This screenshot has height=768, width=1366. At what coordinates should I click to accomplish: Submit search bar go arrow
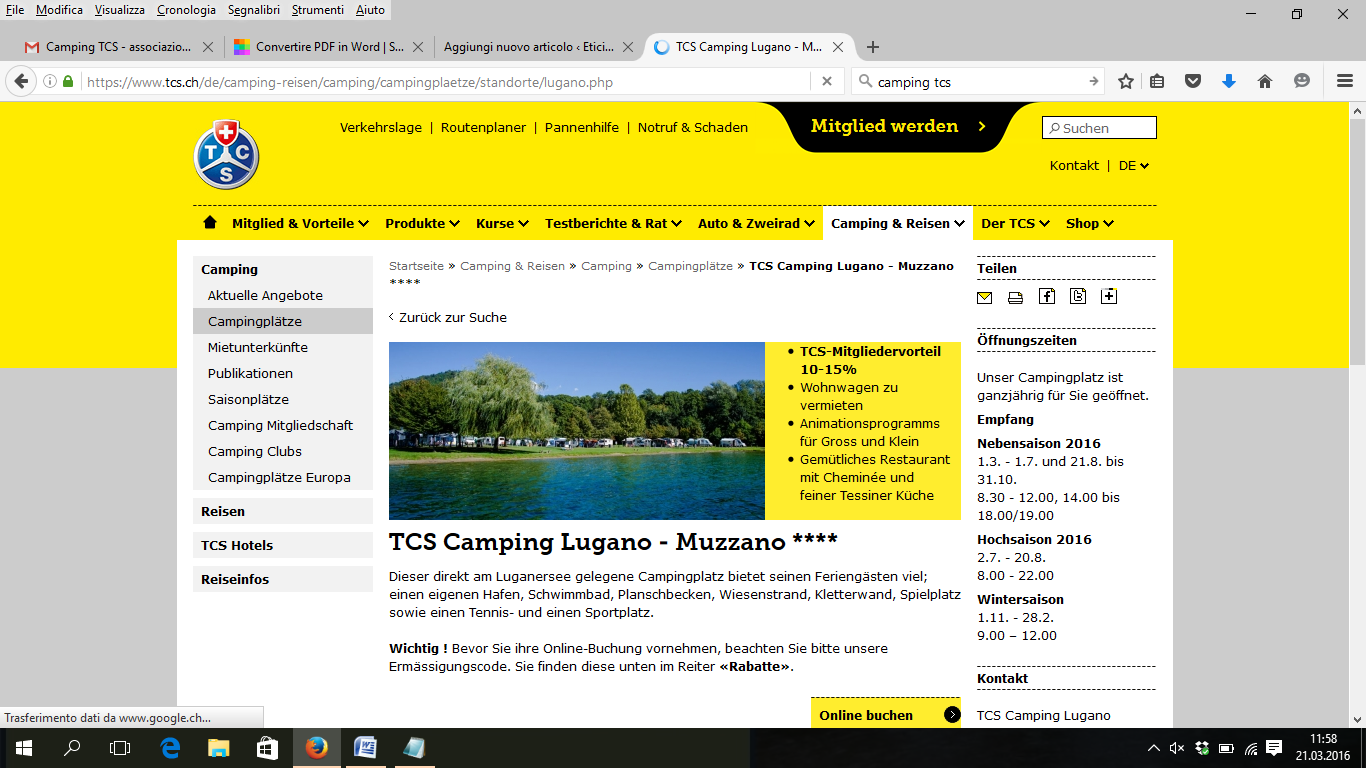(x=1094, y=82)
